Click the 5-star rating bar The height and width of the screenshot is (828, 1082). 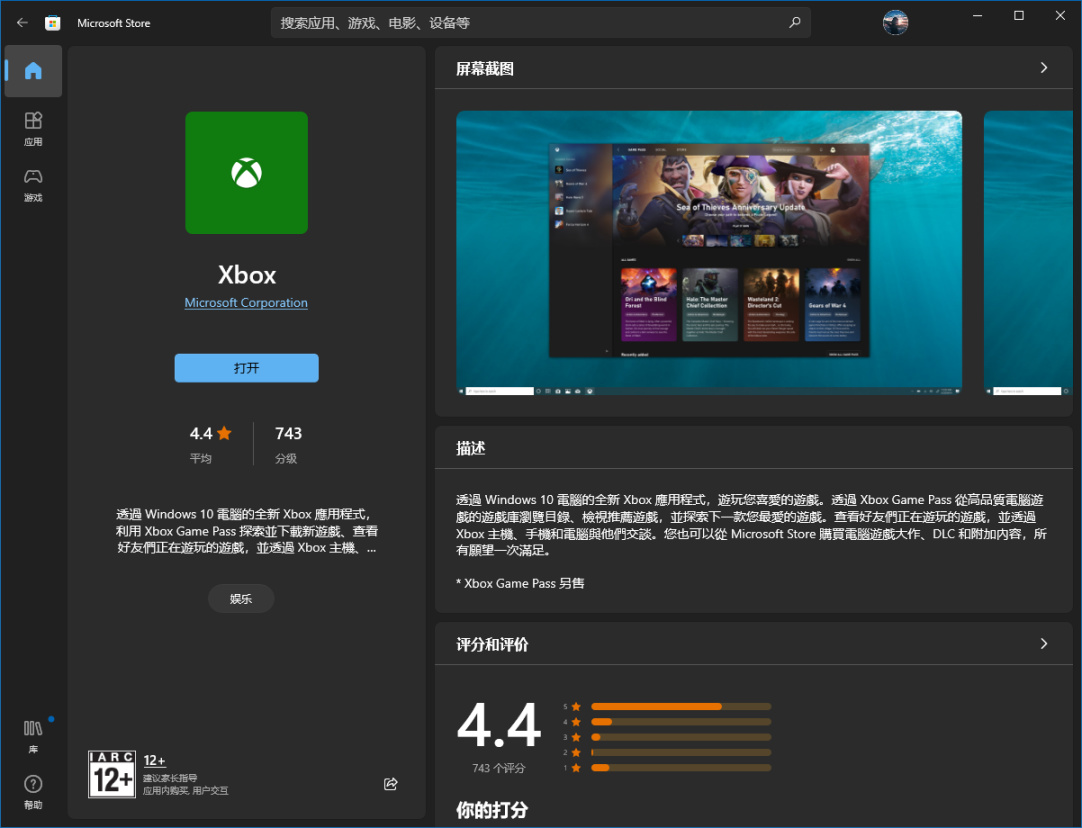(x=680, y=707)
